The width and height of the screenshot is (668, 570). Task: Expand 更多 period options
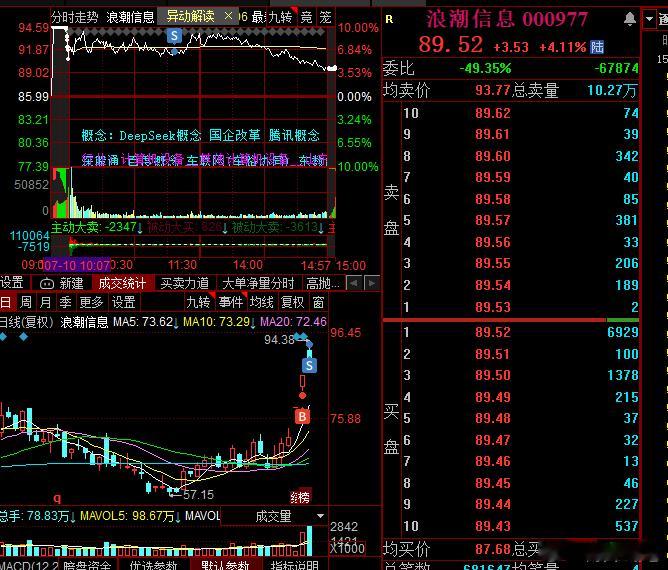(91, 302)
